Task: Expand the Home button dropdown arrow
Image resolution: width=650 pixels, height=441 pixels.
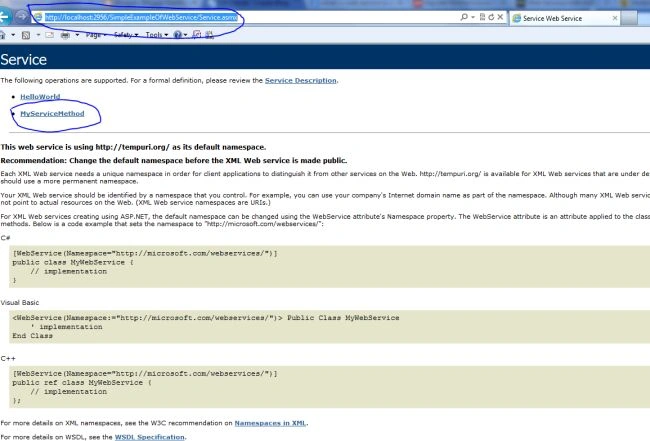Action: (13, 35)
